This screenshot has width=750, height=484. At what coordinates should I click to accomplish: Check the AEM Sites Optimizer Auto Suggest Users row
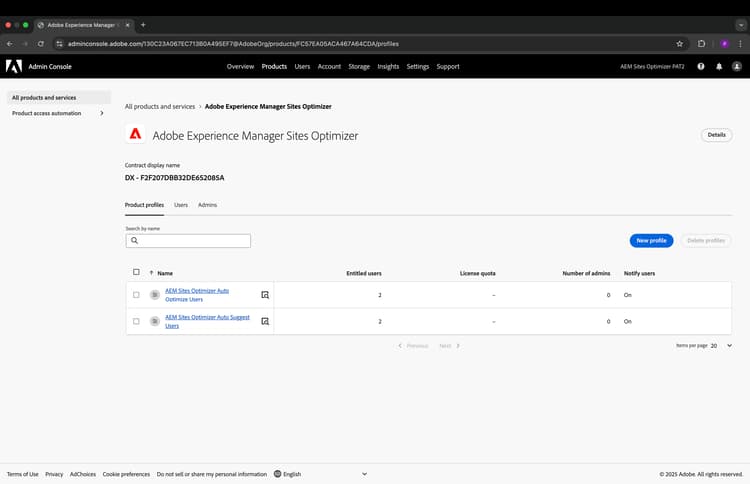tap(136, 321)
